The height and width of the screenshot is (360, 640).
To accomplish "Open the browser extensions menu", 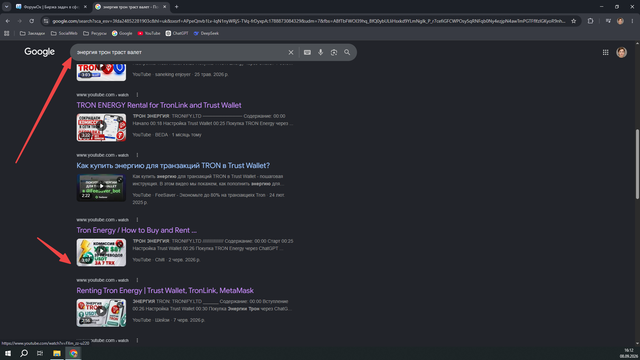I will [590, 21].
